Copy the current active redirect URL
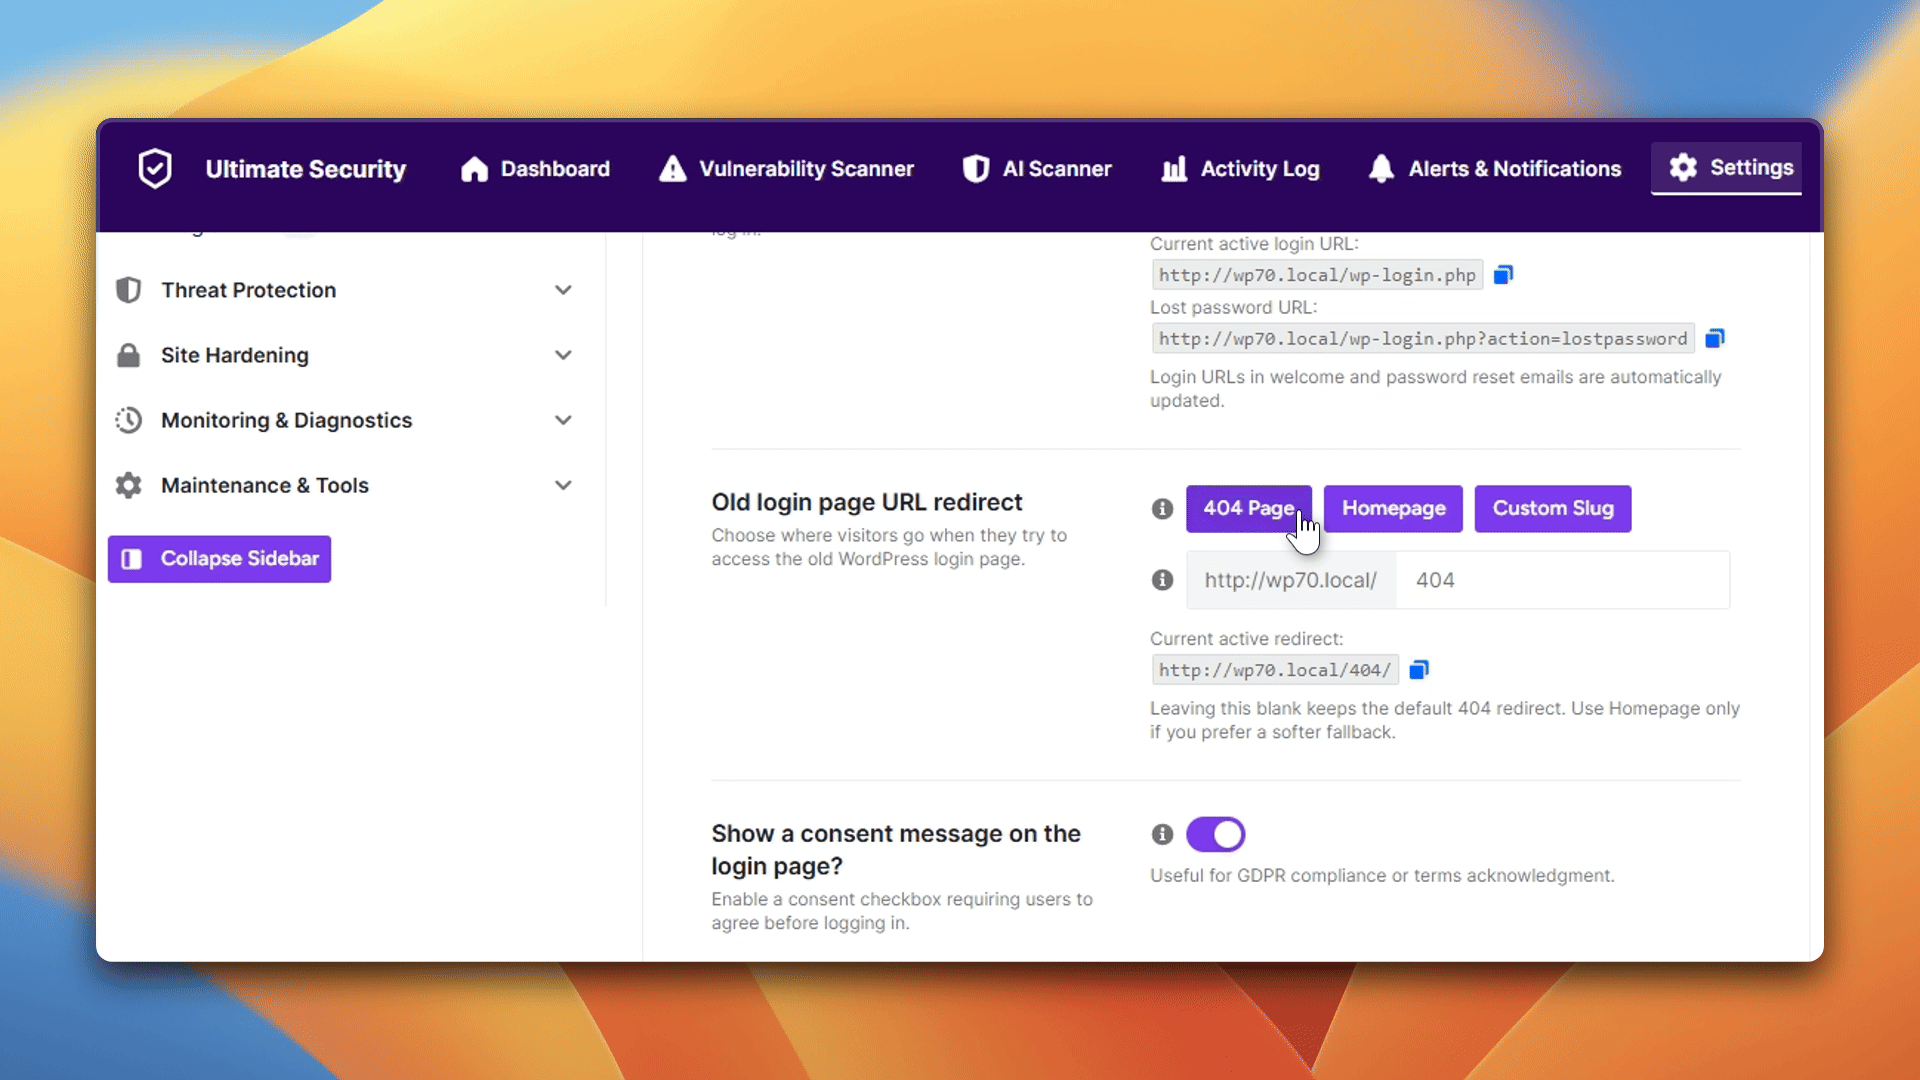Image resolution: width=1920 pixels, height=1080 pixels. pos(1419,670)
